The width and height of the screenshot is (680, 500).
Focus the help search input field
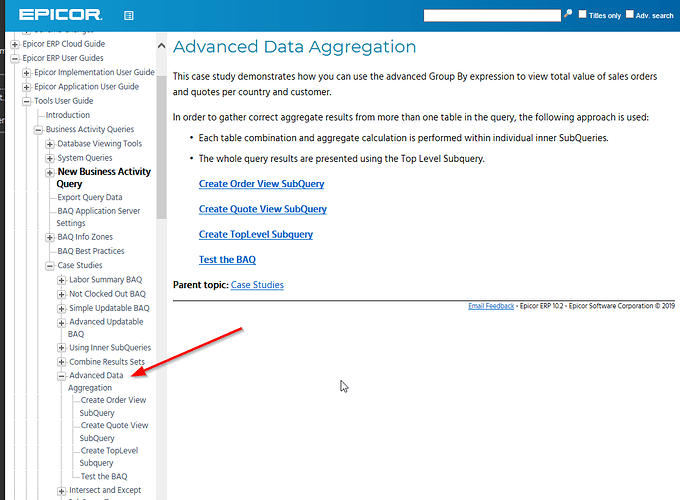(492, 16)
